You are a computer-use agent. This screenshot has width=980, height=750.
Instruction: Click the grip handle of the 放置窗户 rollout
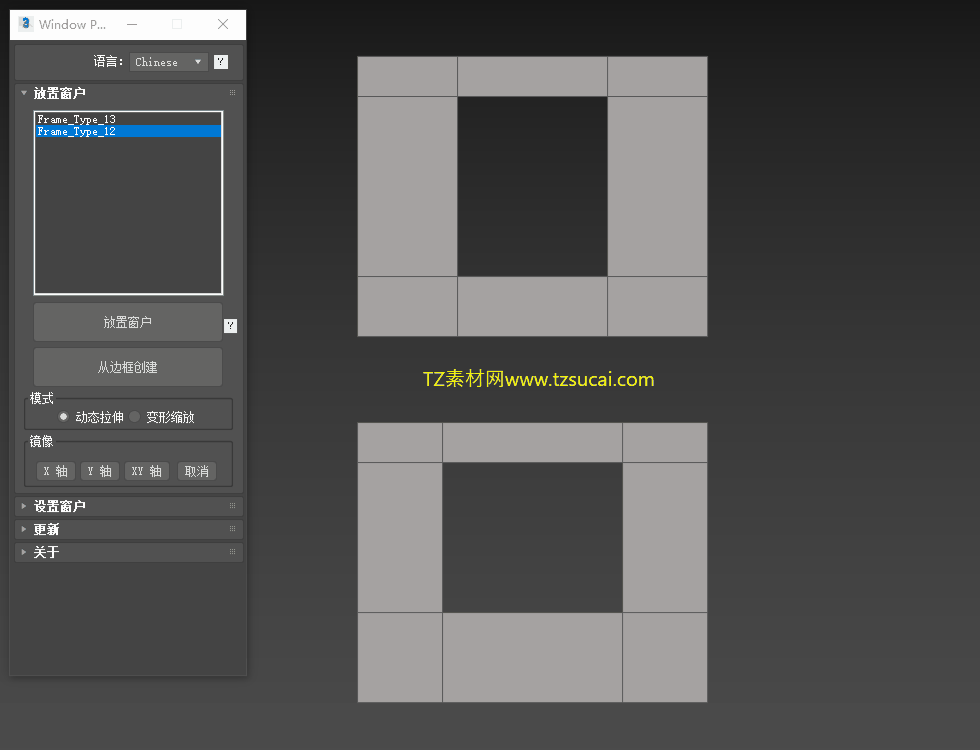click(232, 93)
